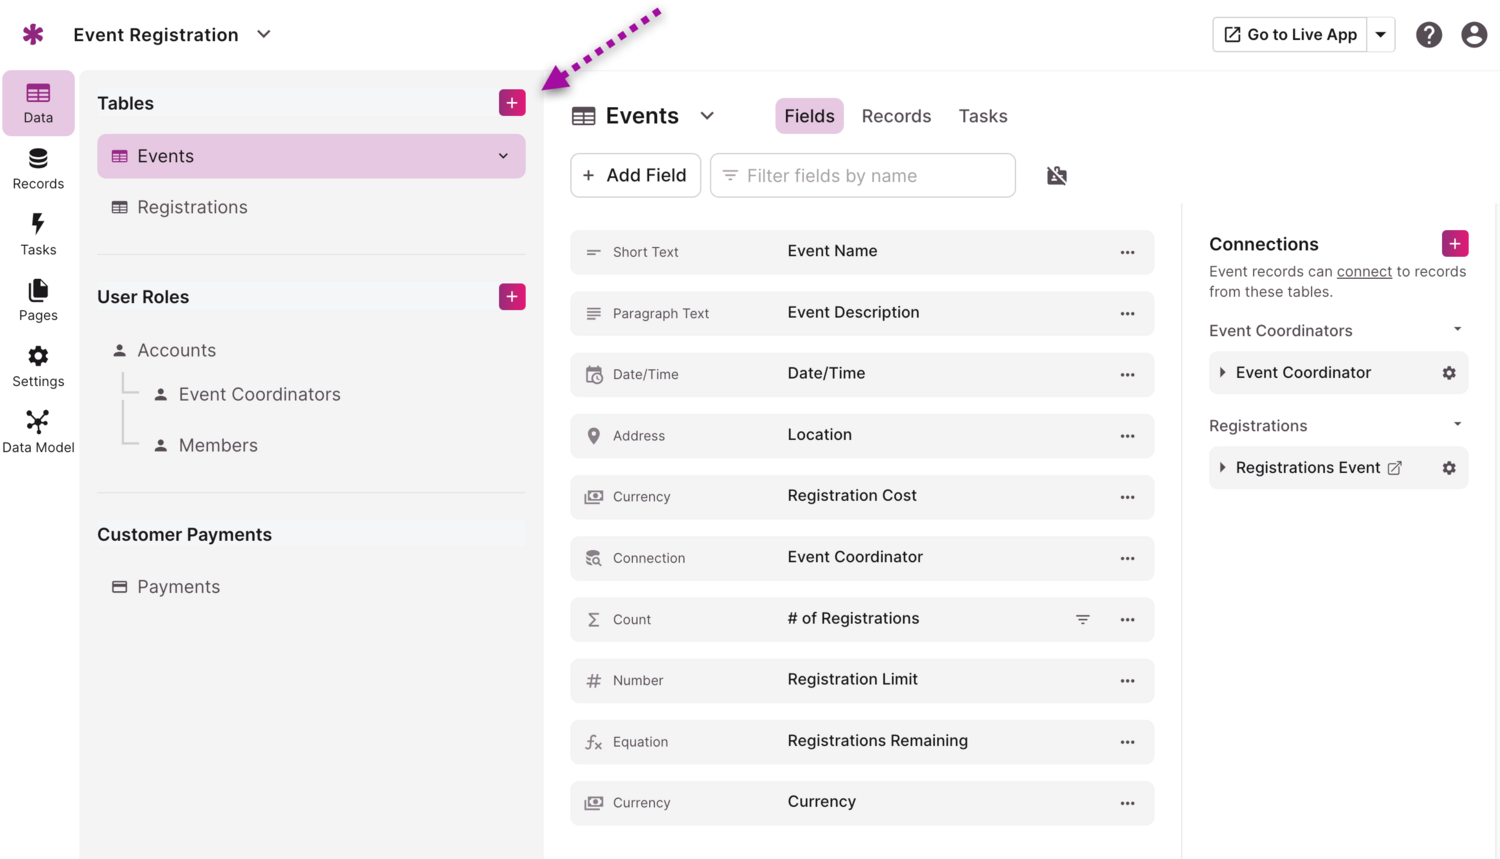Open the Go to Live App dropdown arrow
Image resolution: width=1500 pixels, height=859 pixels.
[1380, 35]
